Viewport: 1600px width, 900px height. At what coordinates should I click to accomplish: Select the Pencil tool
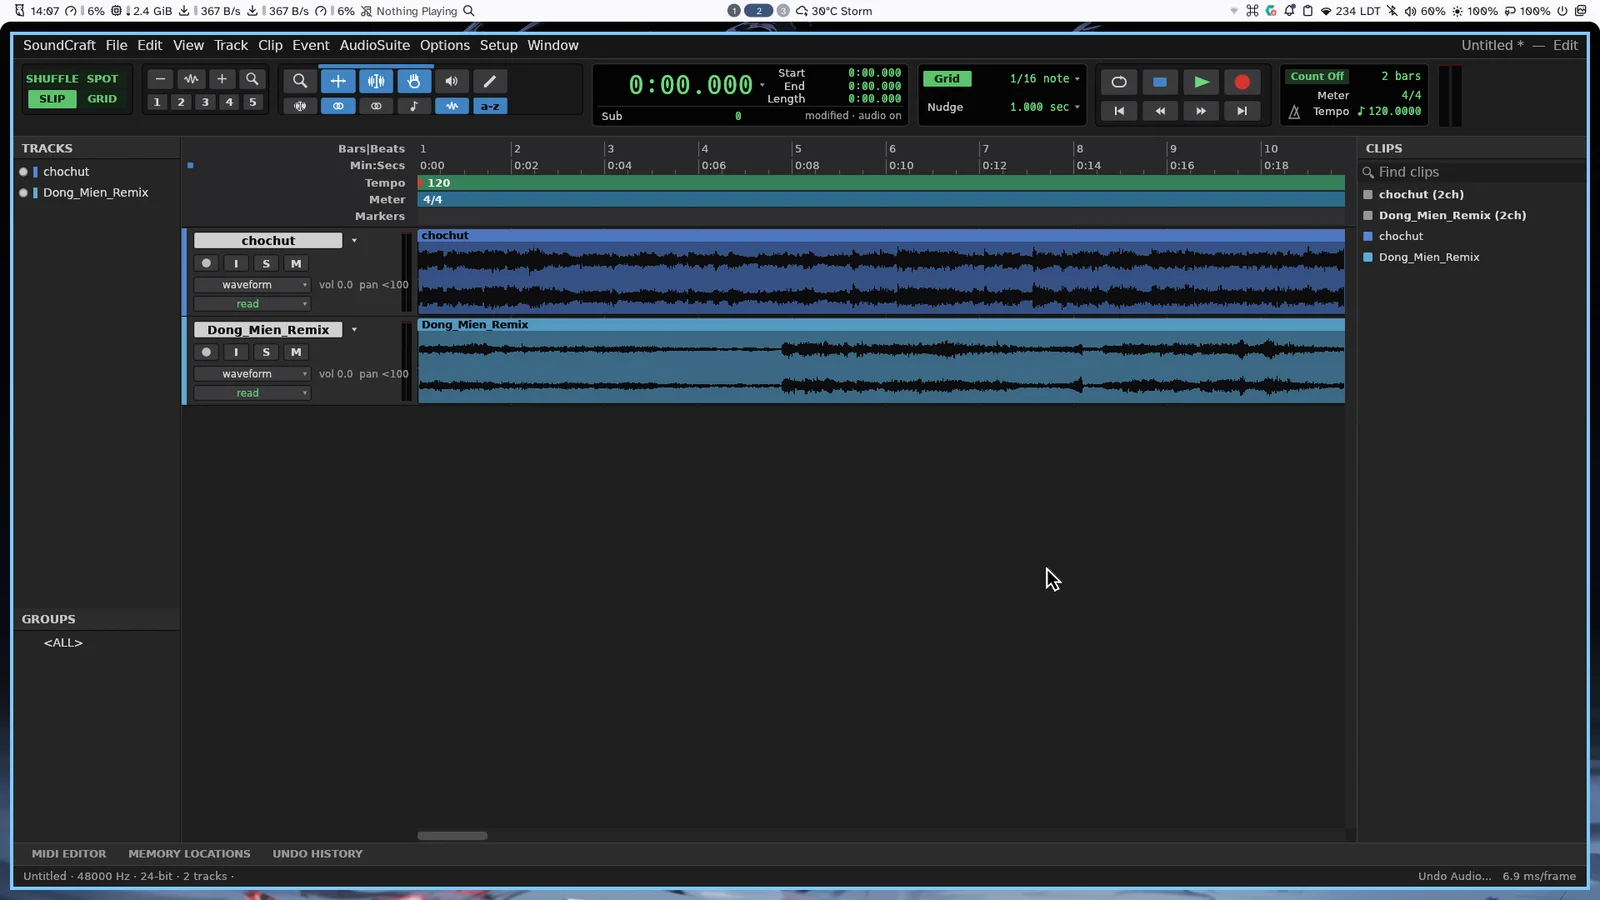click(490, 81)
